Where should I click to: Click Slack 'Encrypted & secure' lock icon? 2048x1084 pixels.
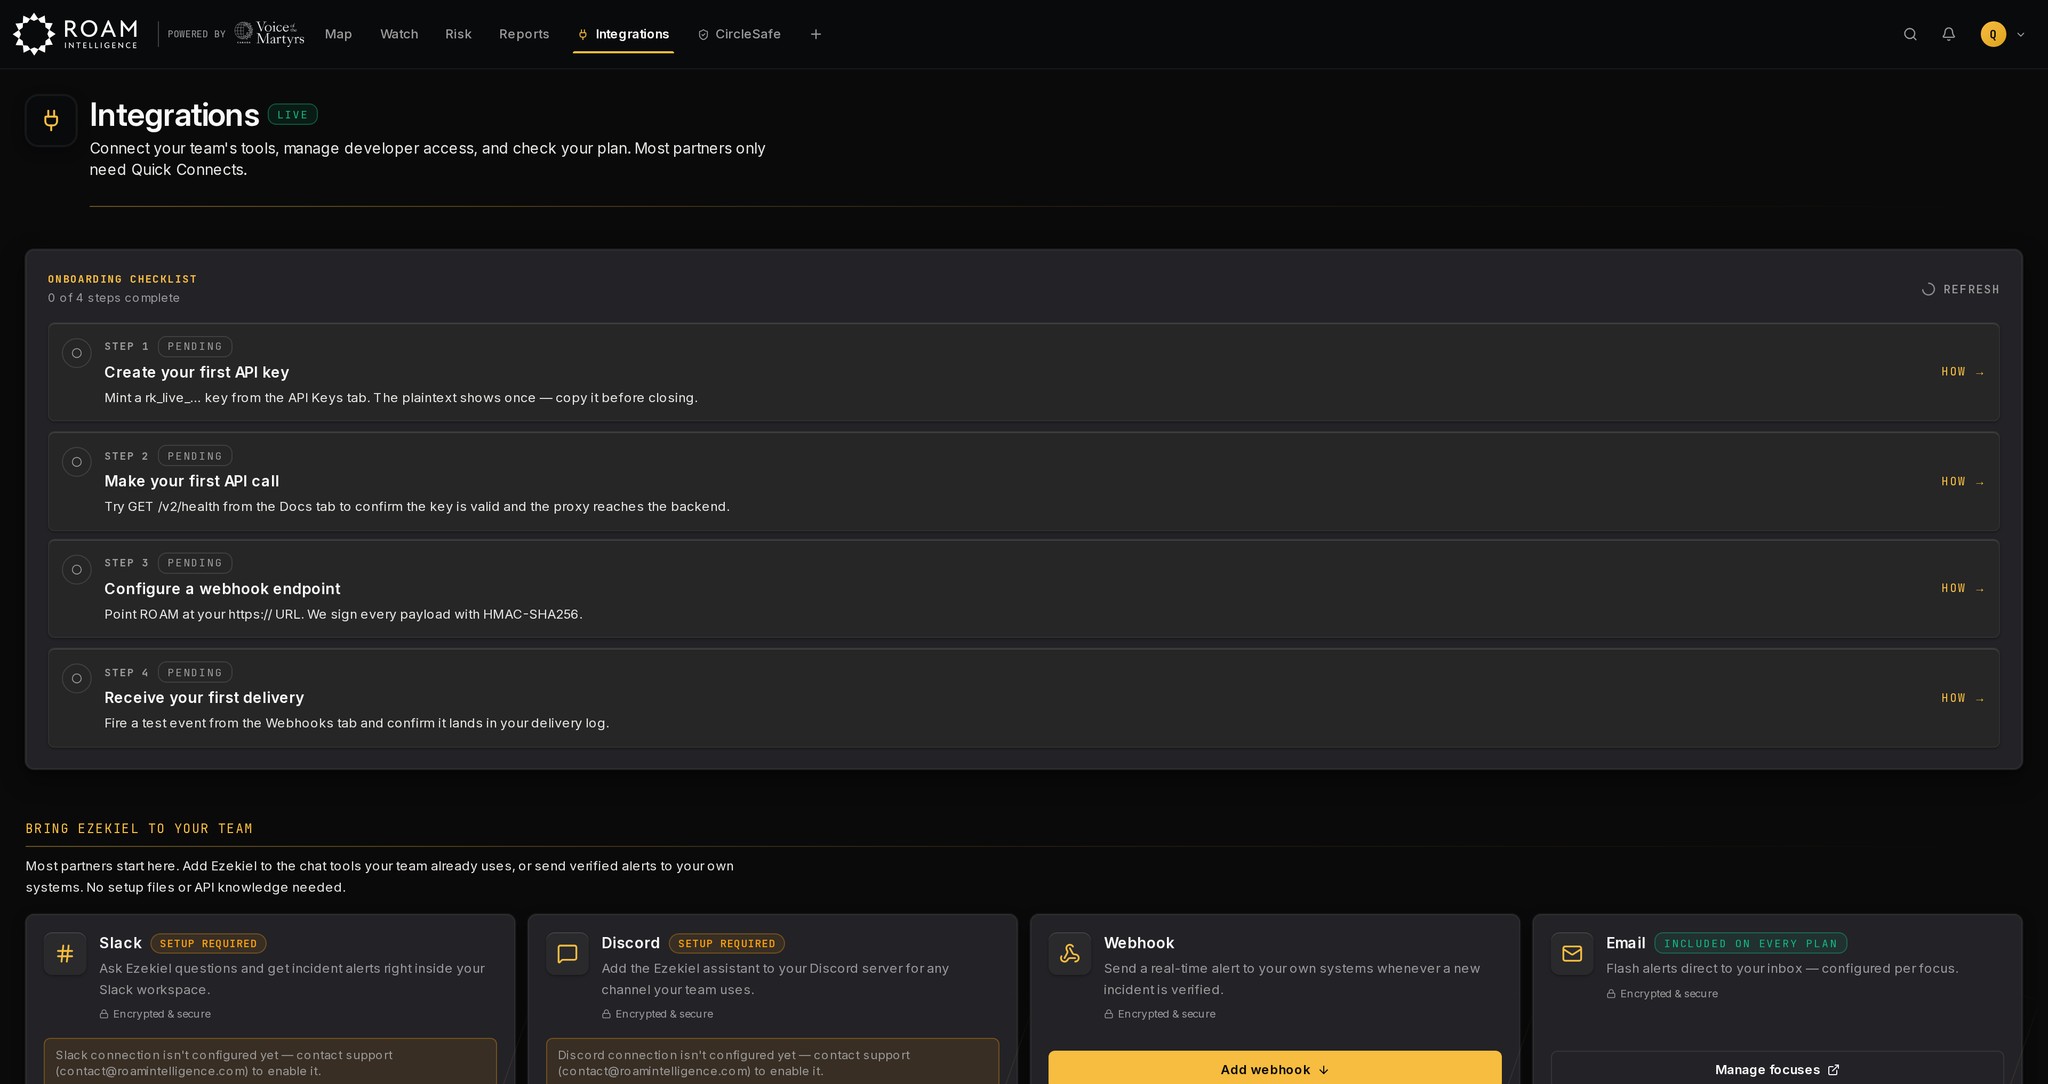tap(104, 1014)
